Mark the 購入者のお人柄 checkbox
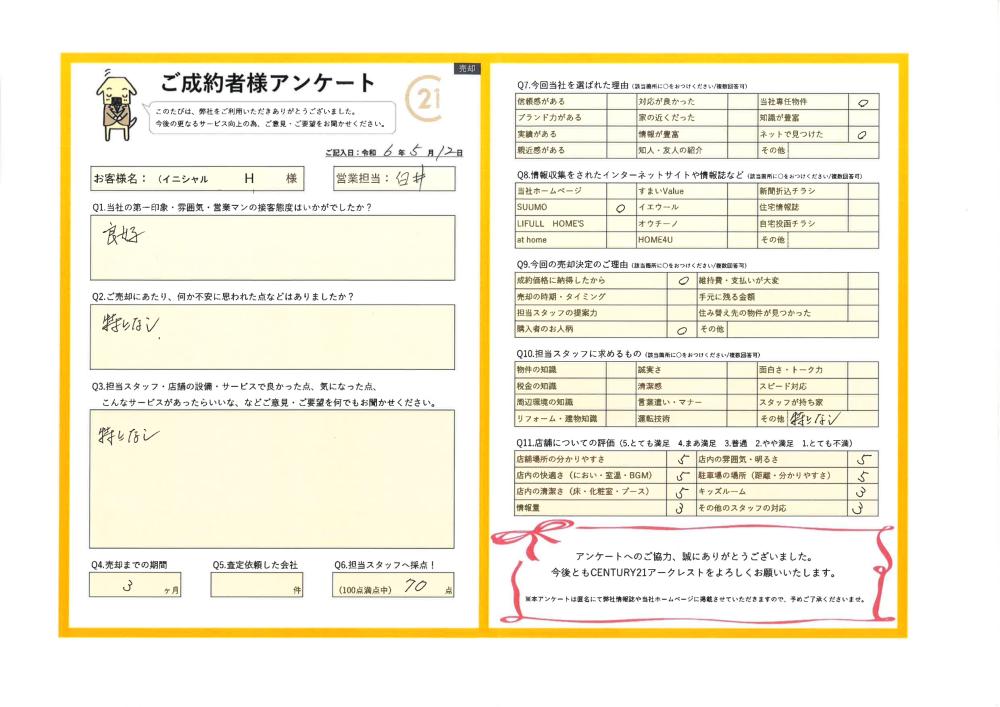1000x707 pixels. (681, 329)
